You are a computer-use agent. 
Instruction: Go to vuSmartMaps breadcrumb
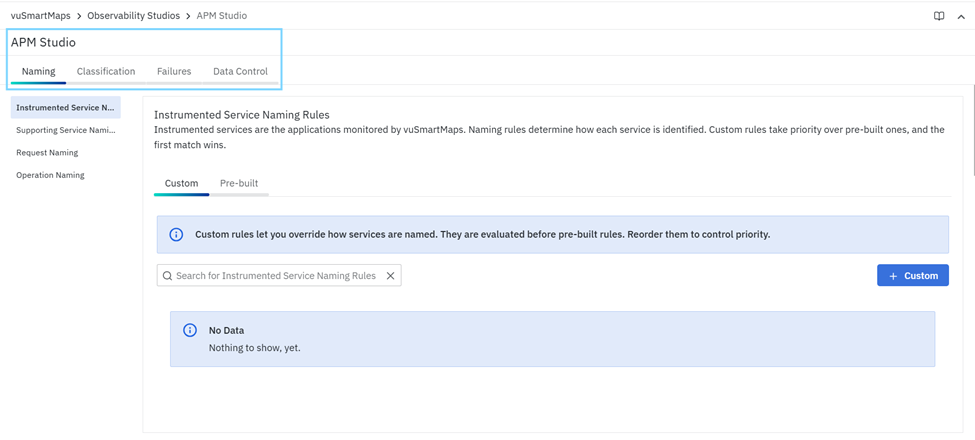pos(40,16)
